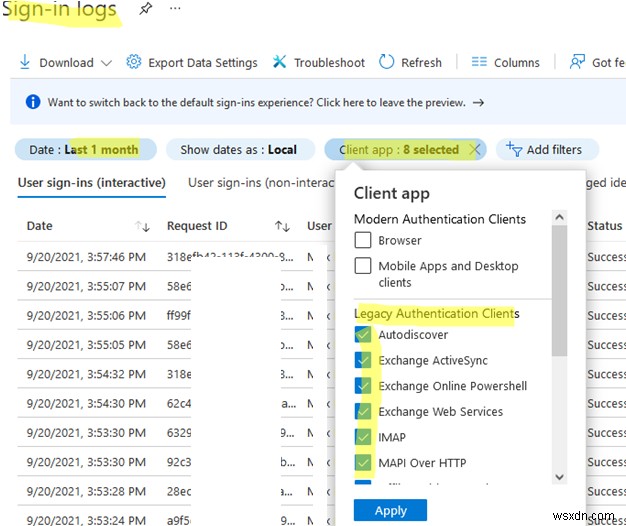The image size is (626, 526).
Task: Switch to User sign-ins (interactive) tab
Action: 92,183
